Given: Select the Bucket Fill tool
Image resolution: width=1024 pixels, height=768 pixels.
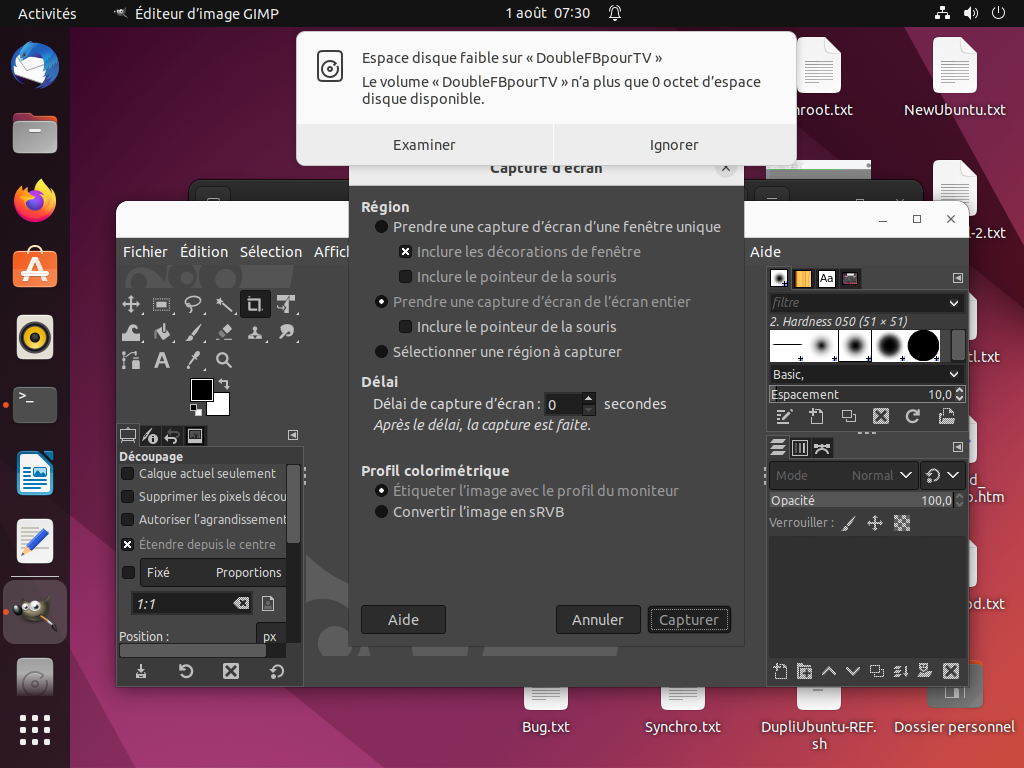Looking at the screenshot, I should [162, 332].
